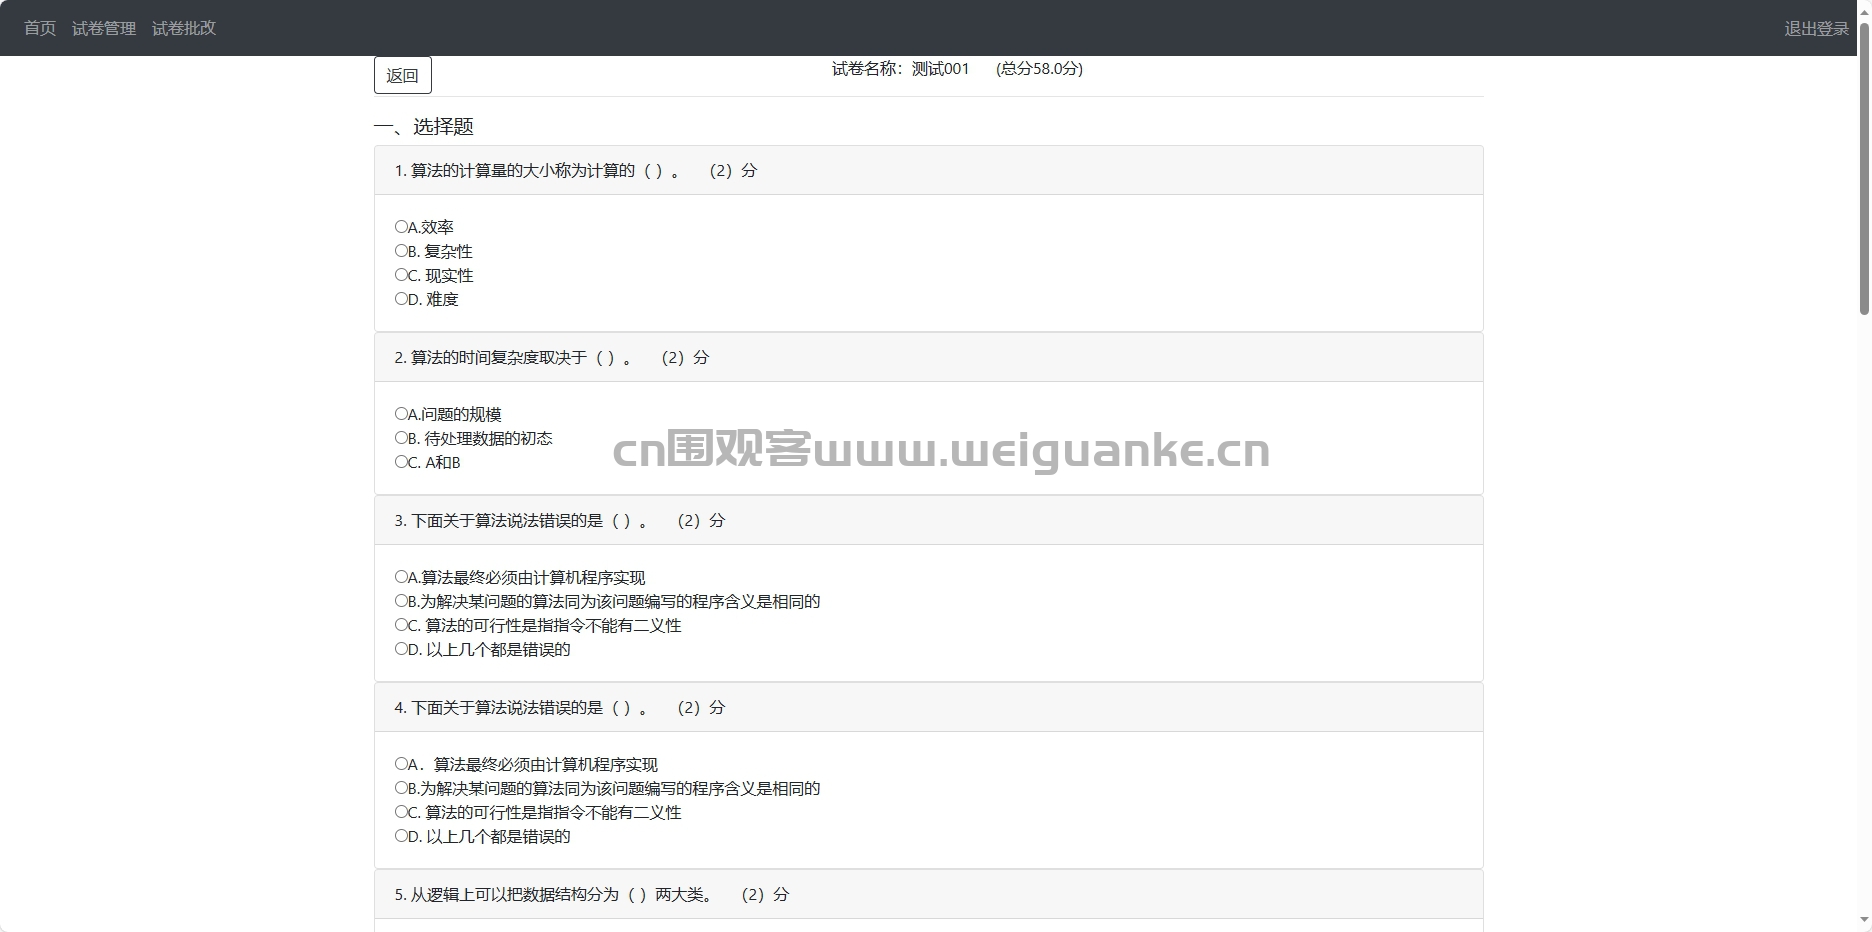Click the 退出登录 link
The width and height of the screenshot is (1872, 932).
pos(1816,28)
